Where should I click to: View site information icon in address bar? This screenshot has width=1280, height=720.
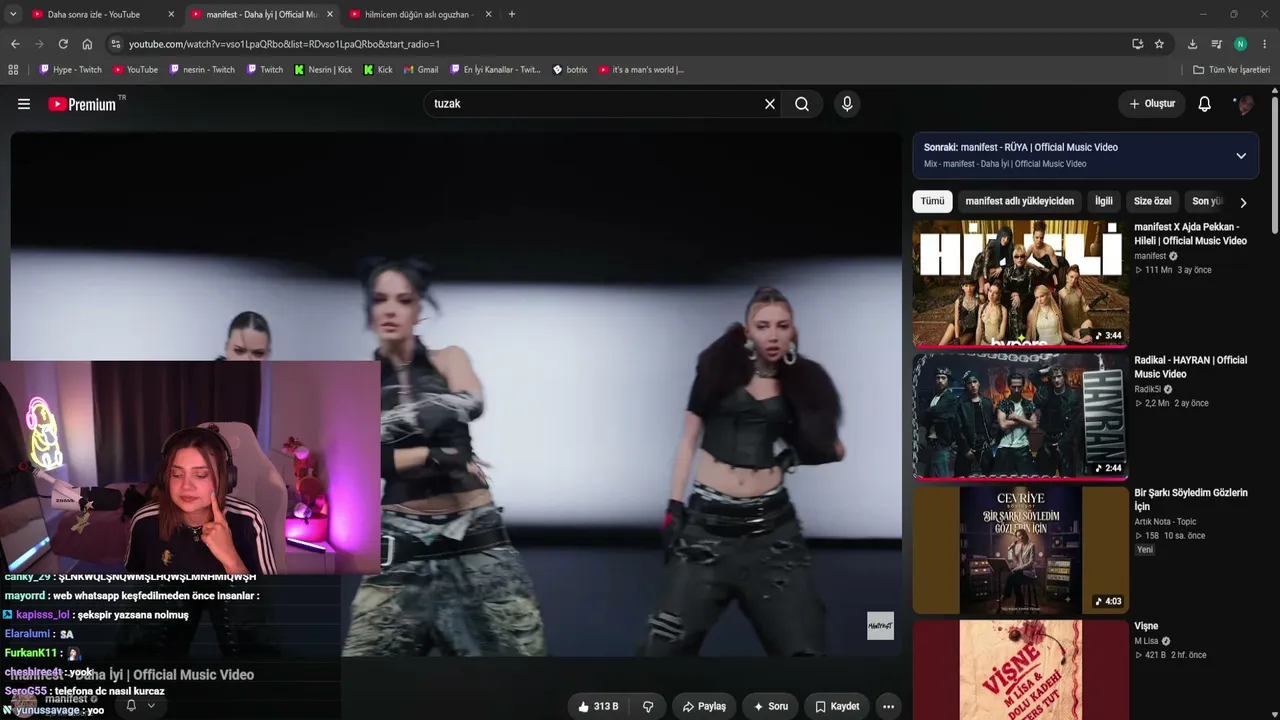click(x=116, y=44)
